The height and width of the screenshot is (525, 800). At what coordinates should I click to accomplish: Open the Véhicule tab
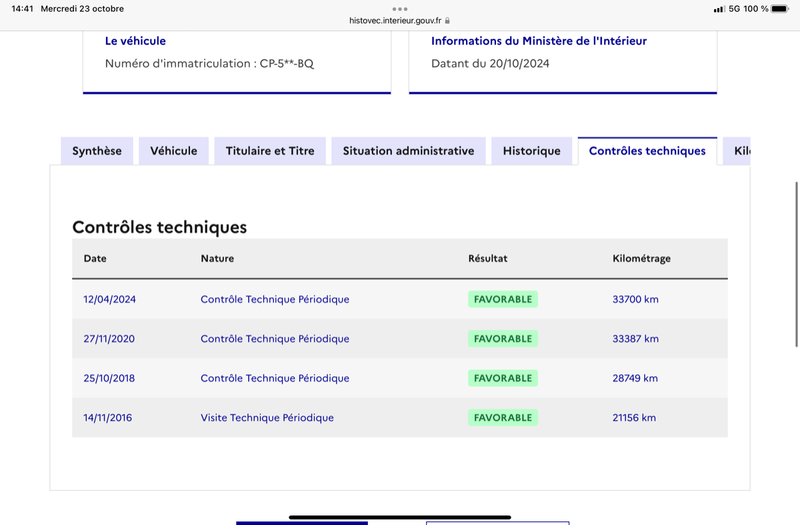tap(173, 151)
